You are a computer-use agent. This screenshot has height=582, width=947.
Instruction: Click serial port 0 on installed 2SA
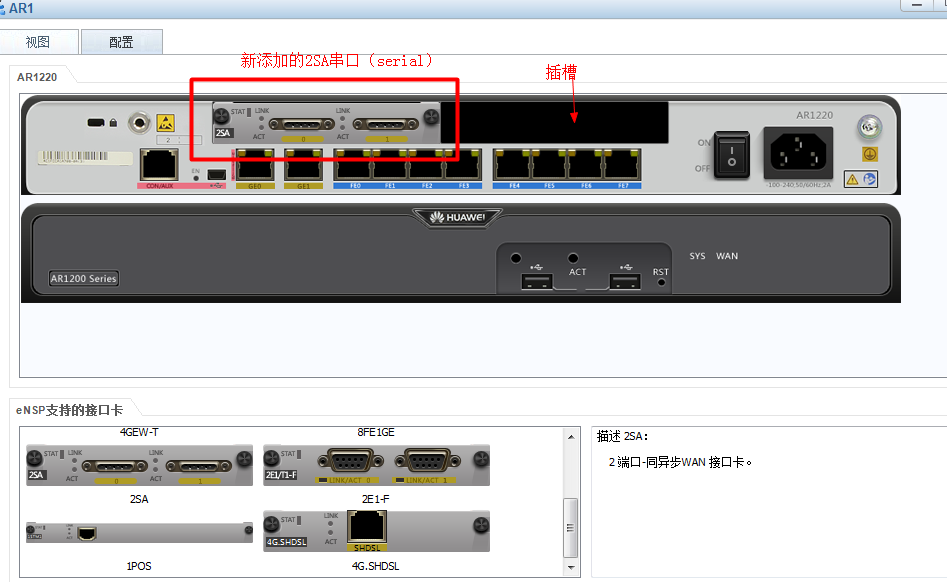click(x=302, y=124)
